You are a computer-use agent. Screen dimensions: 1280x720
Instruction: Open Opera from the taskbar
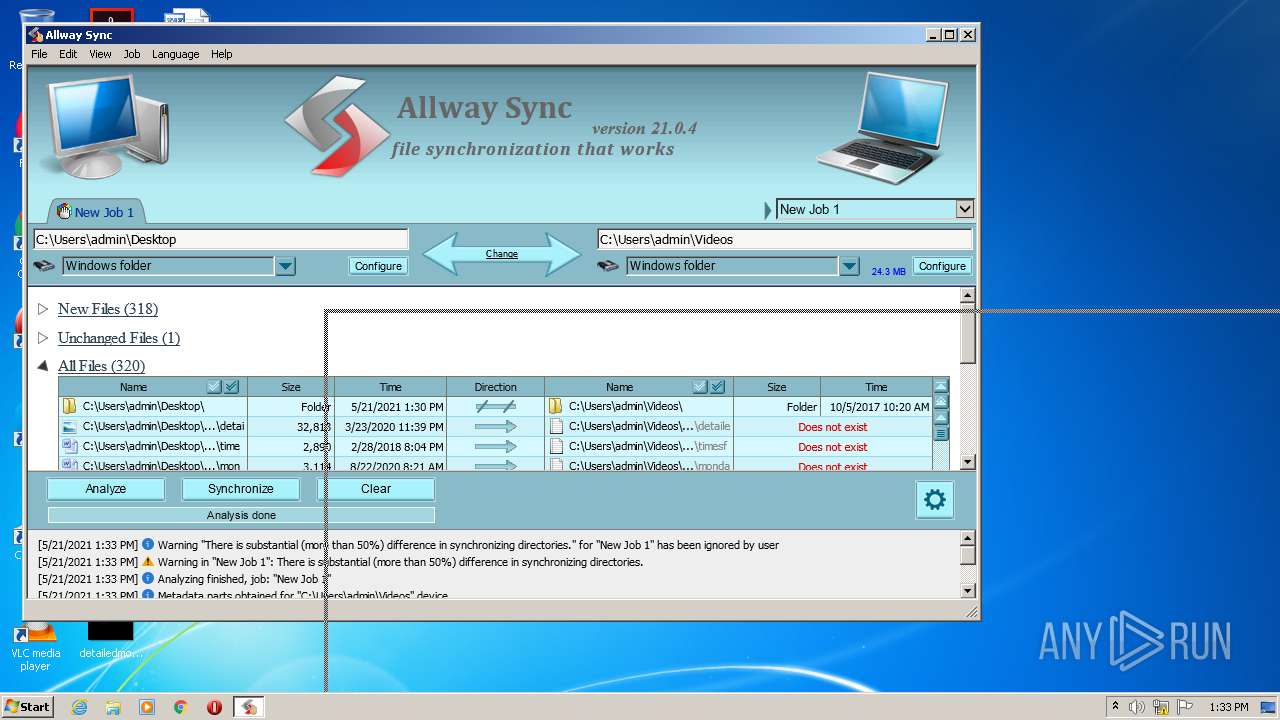[214, 707]
